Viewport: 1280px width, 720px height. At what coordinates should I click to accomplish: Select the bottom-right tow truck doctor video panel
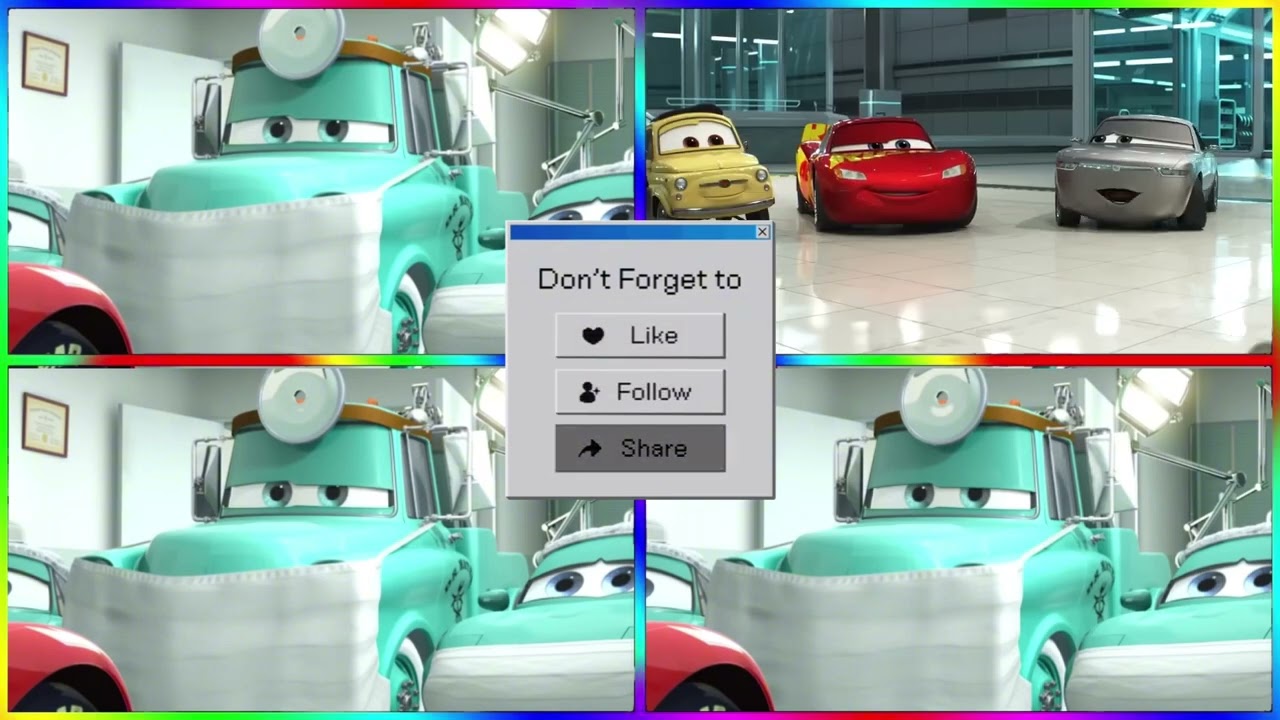tap(959, 539)
